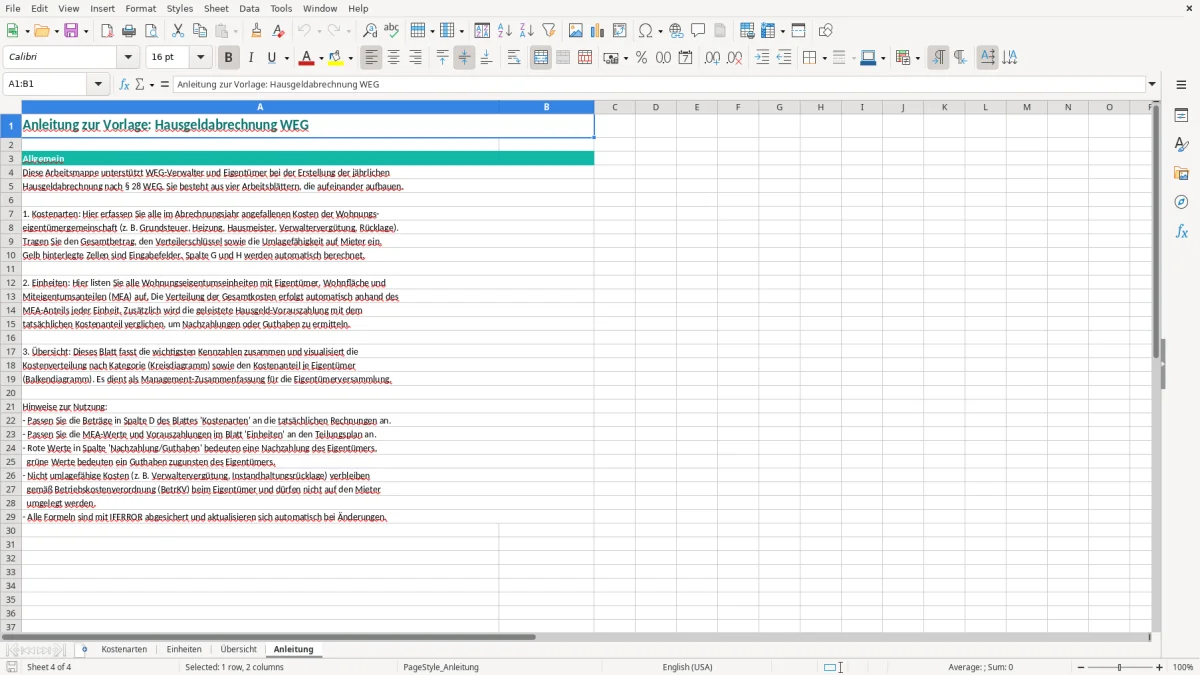1200x675 pixels.
Task: Switch to the Einheiten sheet tab
Action: (184, 649)
